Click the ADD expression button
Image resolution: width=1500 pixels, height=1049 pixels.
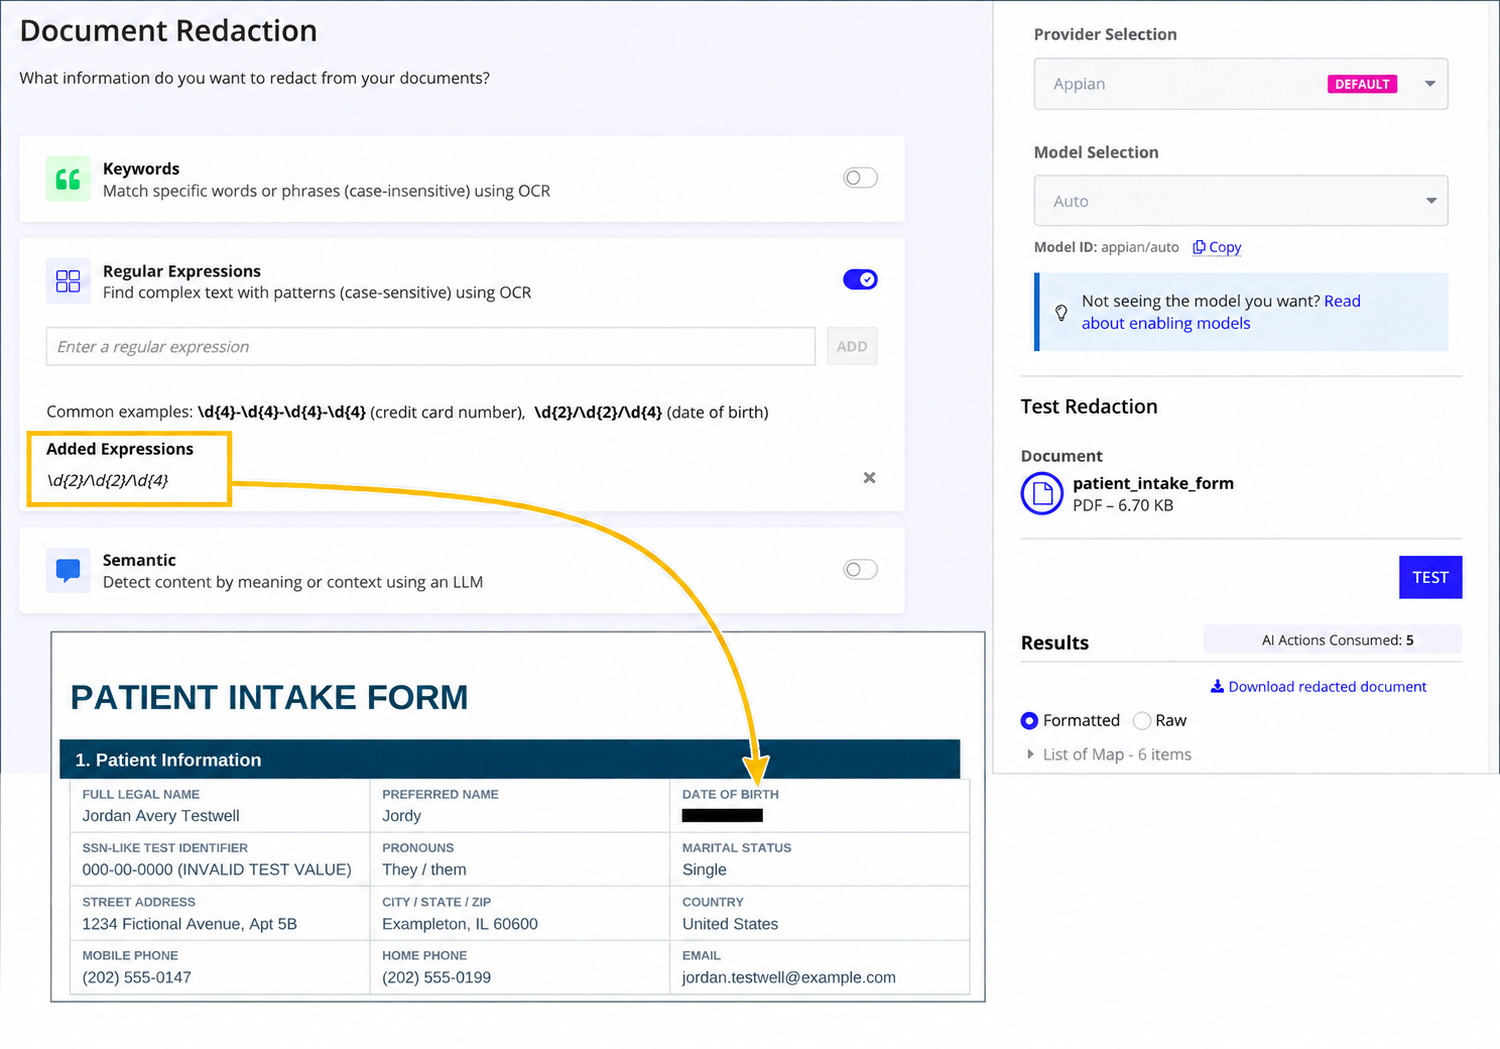point(852,346)
